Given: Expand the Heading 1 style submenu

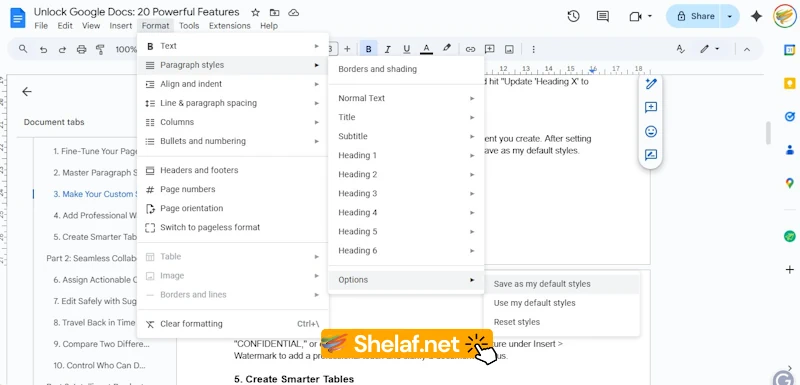Looking at the screenshot, I should [406, 156].
